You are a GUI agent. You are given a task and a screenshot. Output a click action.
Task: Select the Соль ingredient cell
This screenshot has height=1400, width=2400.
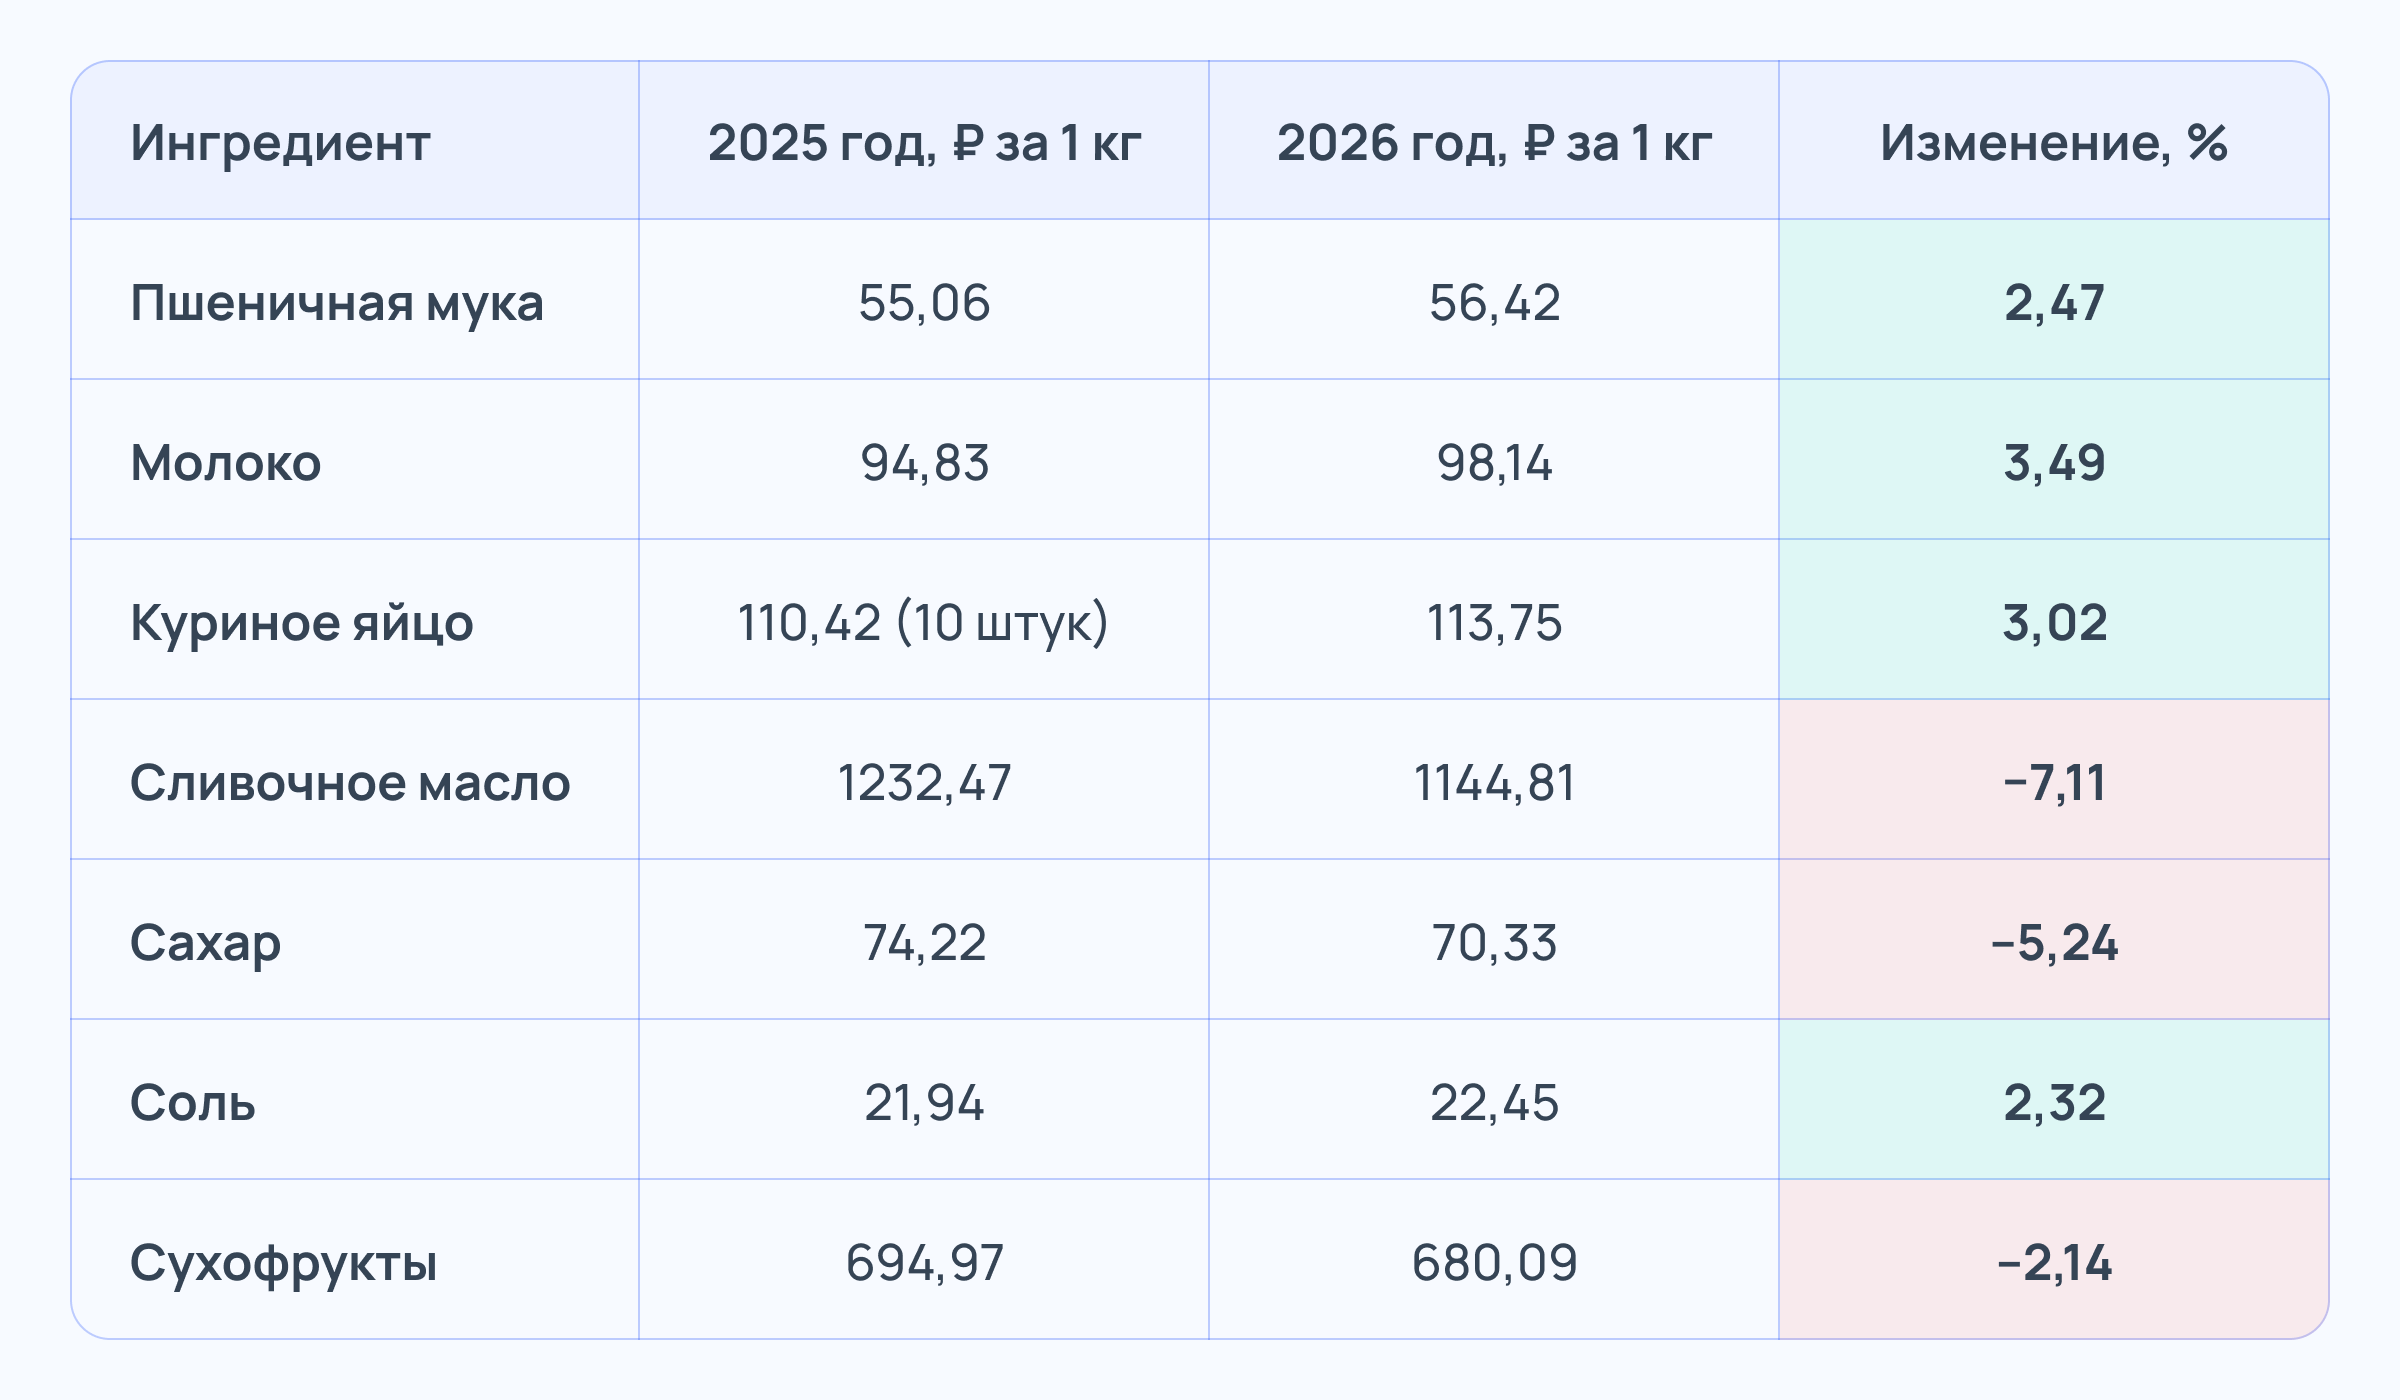click(193, 1102)
